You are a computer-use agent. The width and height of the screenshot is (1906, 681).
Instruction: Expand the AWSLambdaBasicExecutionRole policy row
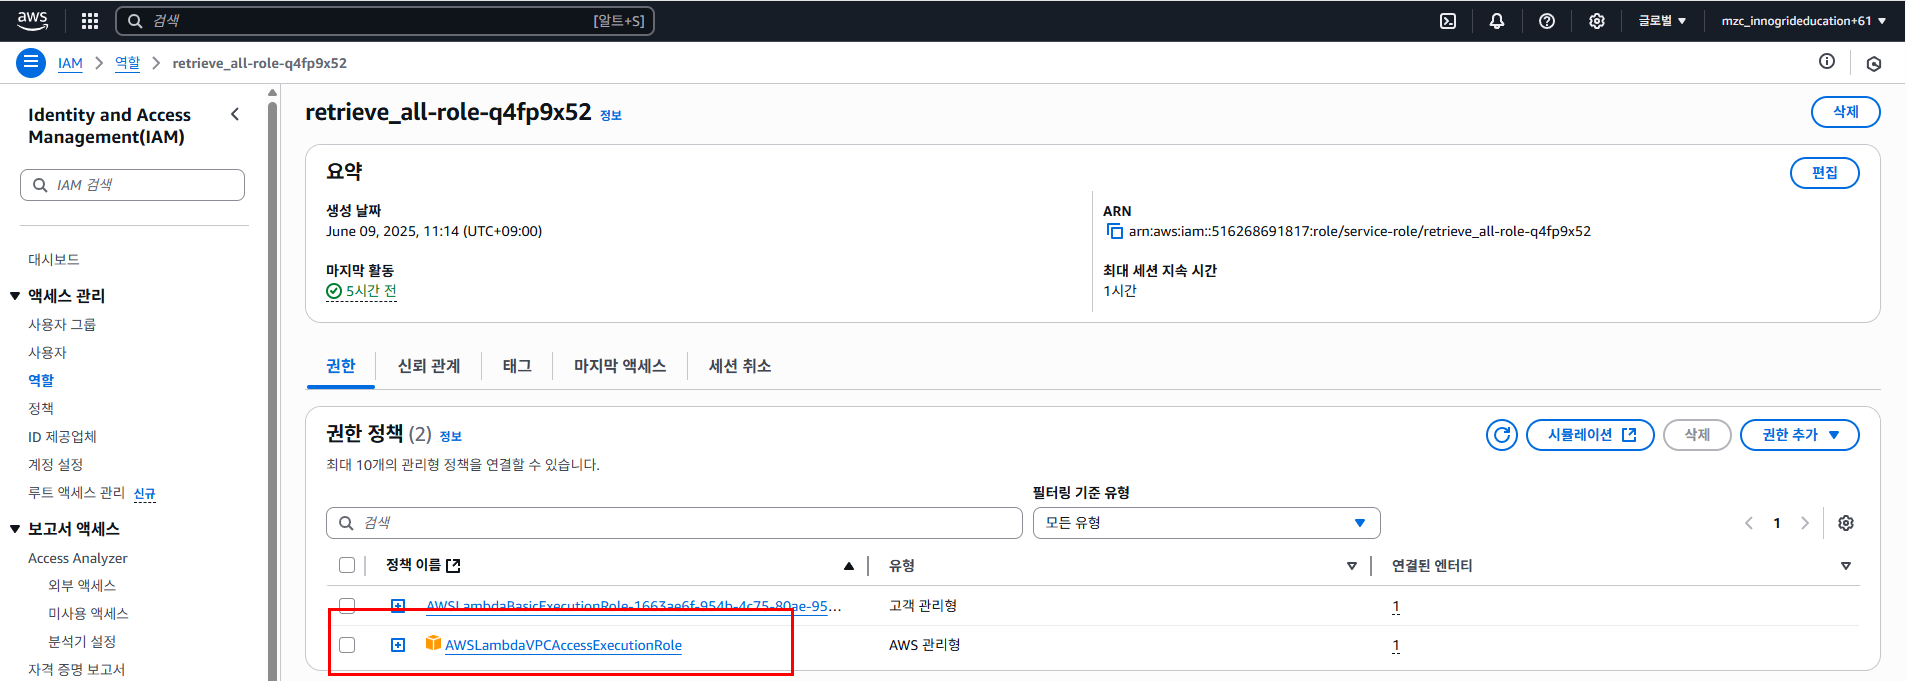pyautogui.click(x=398, y=605)
